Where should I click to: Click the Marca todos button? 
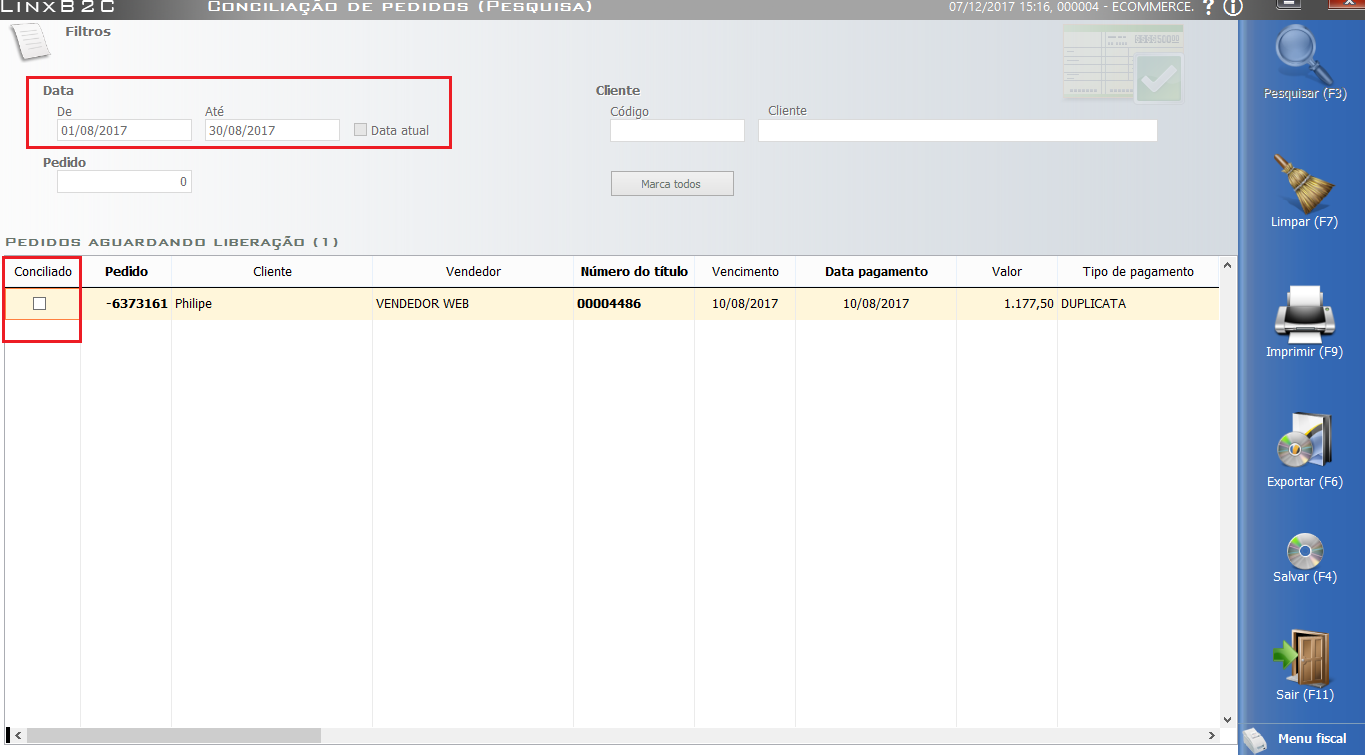point(672,184)
